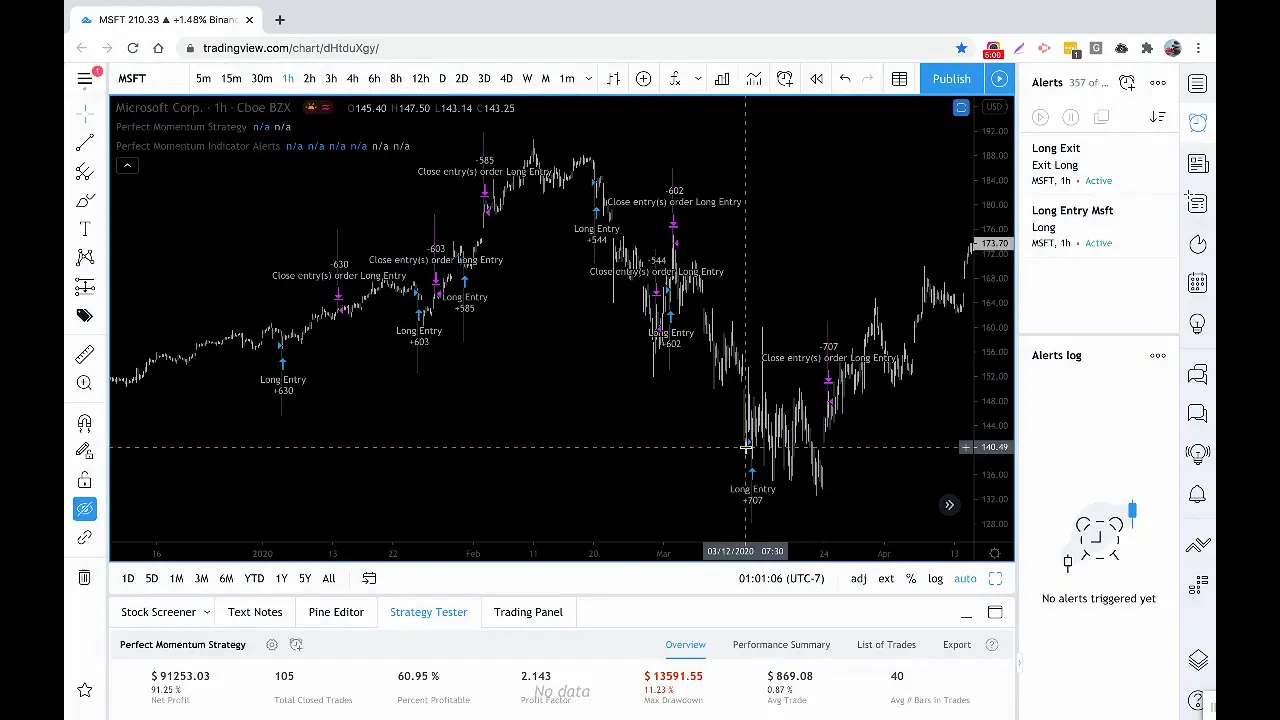This screenshot has width=1280, height=720.
Task: Open the bar replay tool
Action: 817,79
